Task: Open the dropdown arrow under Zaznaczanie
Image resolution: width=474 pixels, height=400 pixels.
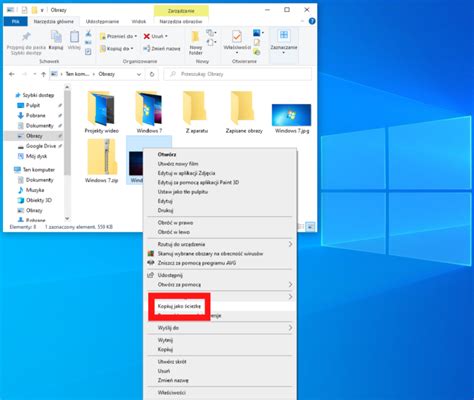Action: pyautogui.click(x=284, y=53)
